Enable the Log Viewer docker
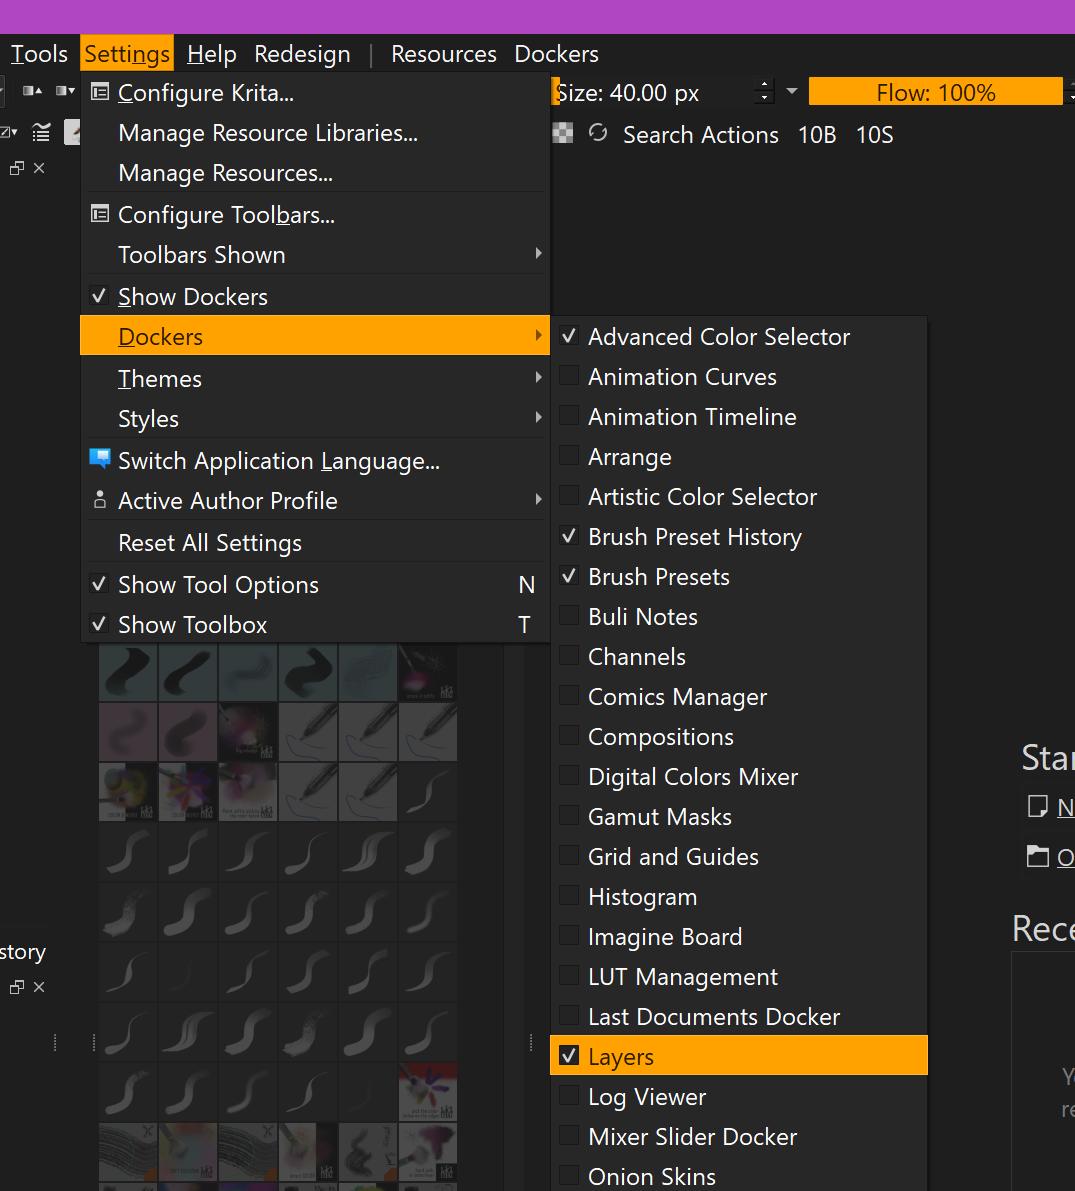 coord(738,1096)
